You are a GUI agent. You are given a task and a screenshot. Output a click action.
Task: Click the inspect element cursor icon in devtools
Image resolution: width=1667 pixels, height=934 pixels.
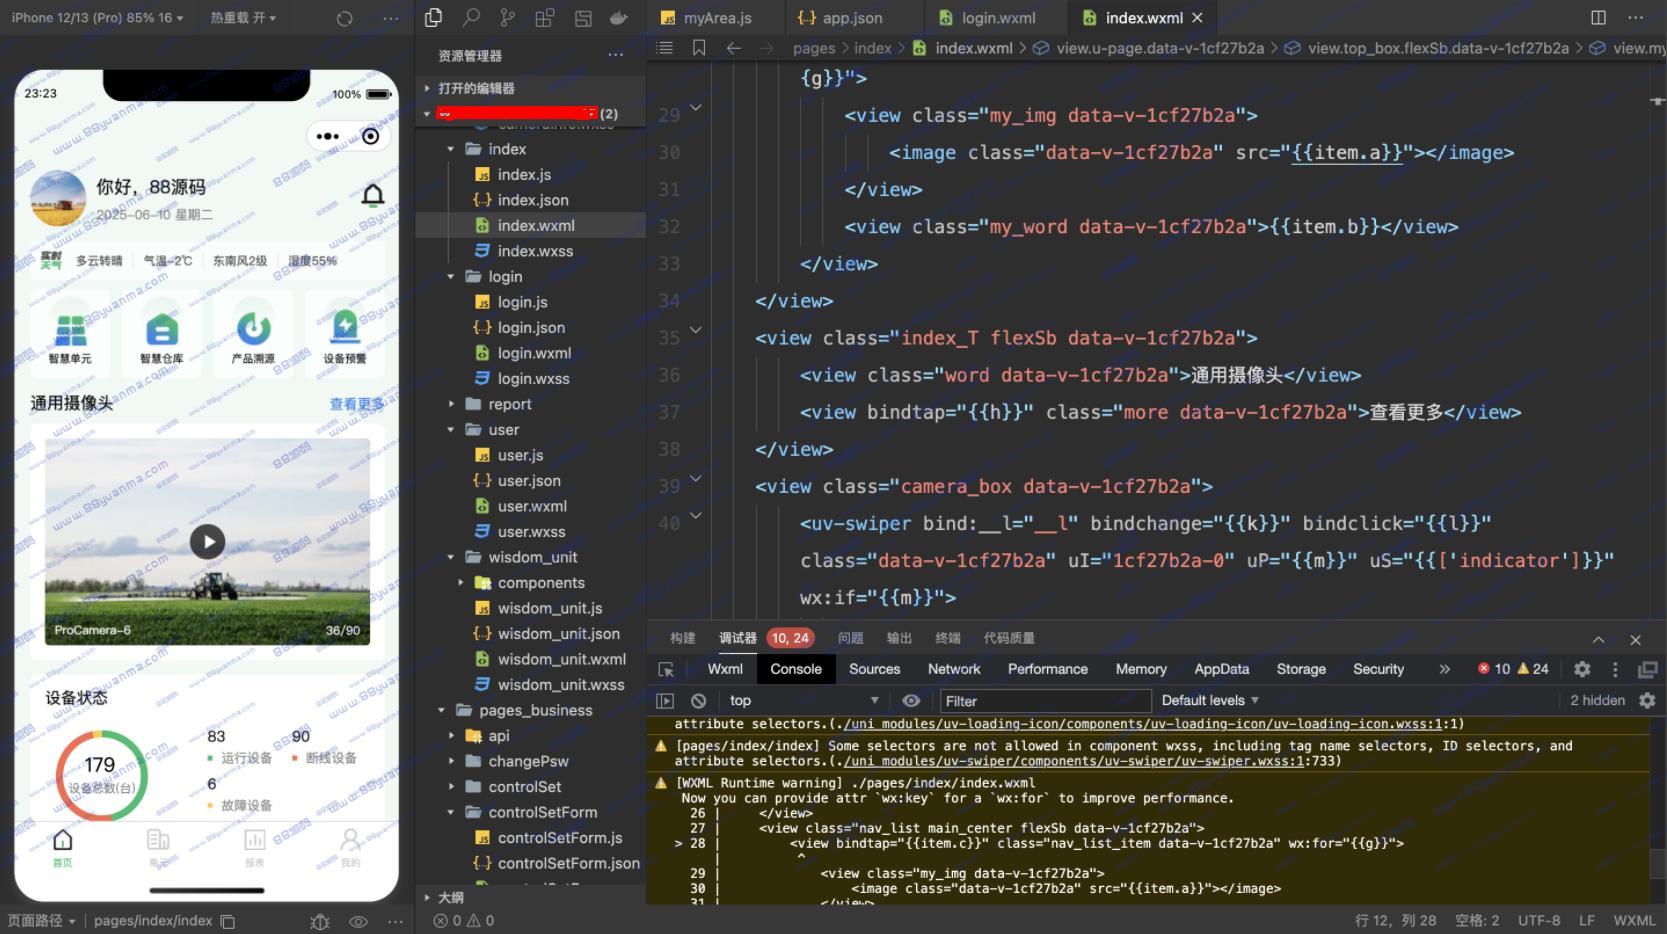(666, 669)
